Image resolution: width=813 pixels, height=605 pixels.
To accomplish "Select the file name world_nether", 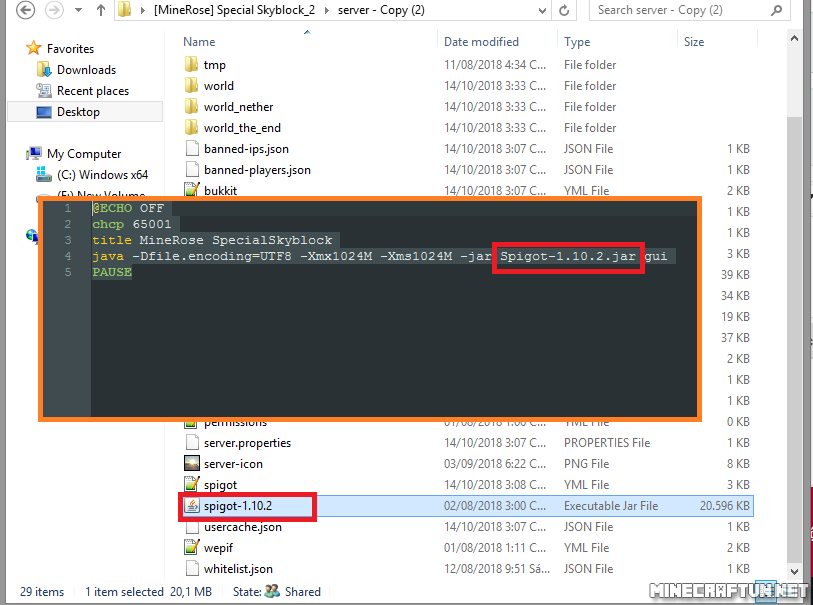I will click(239, 107).
